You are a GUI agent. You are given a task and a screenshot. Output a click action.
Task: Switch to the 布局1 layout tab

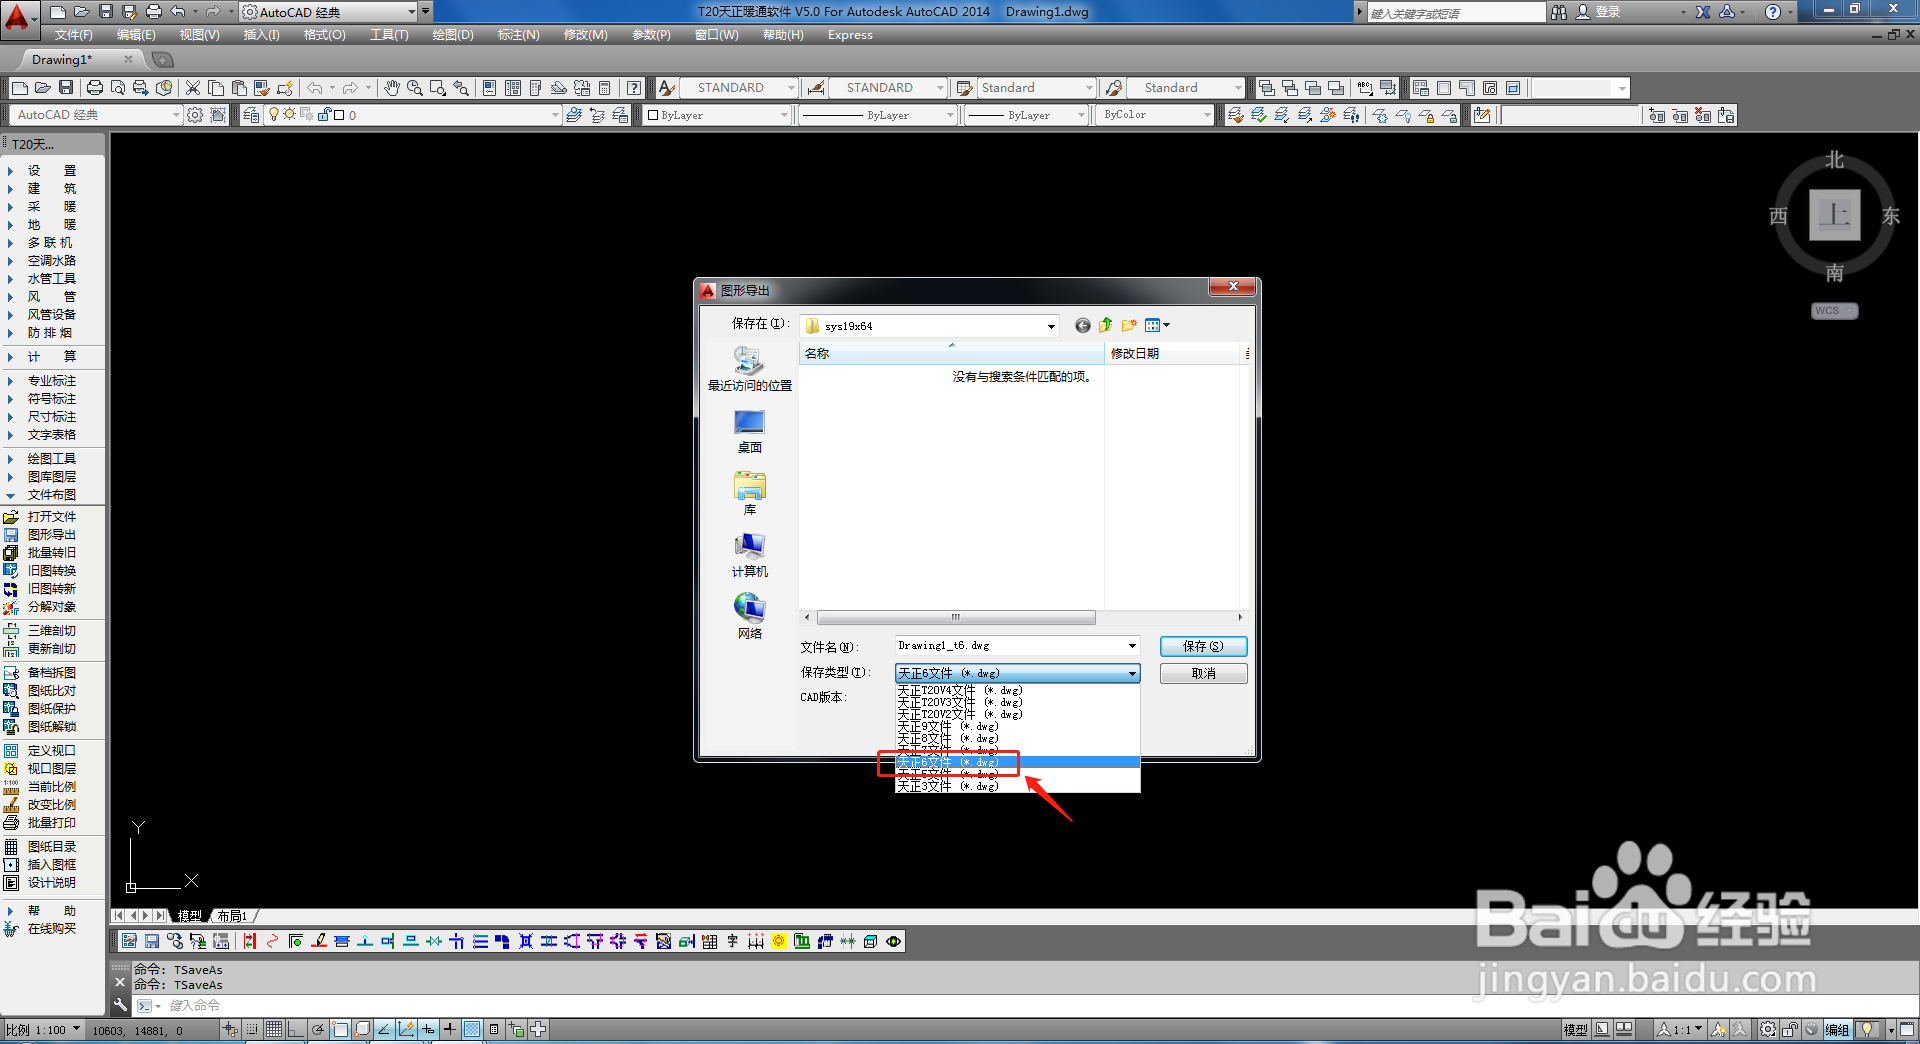click(x=232, y=916)
